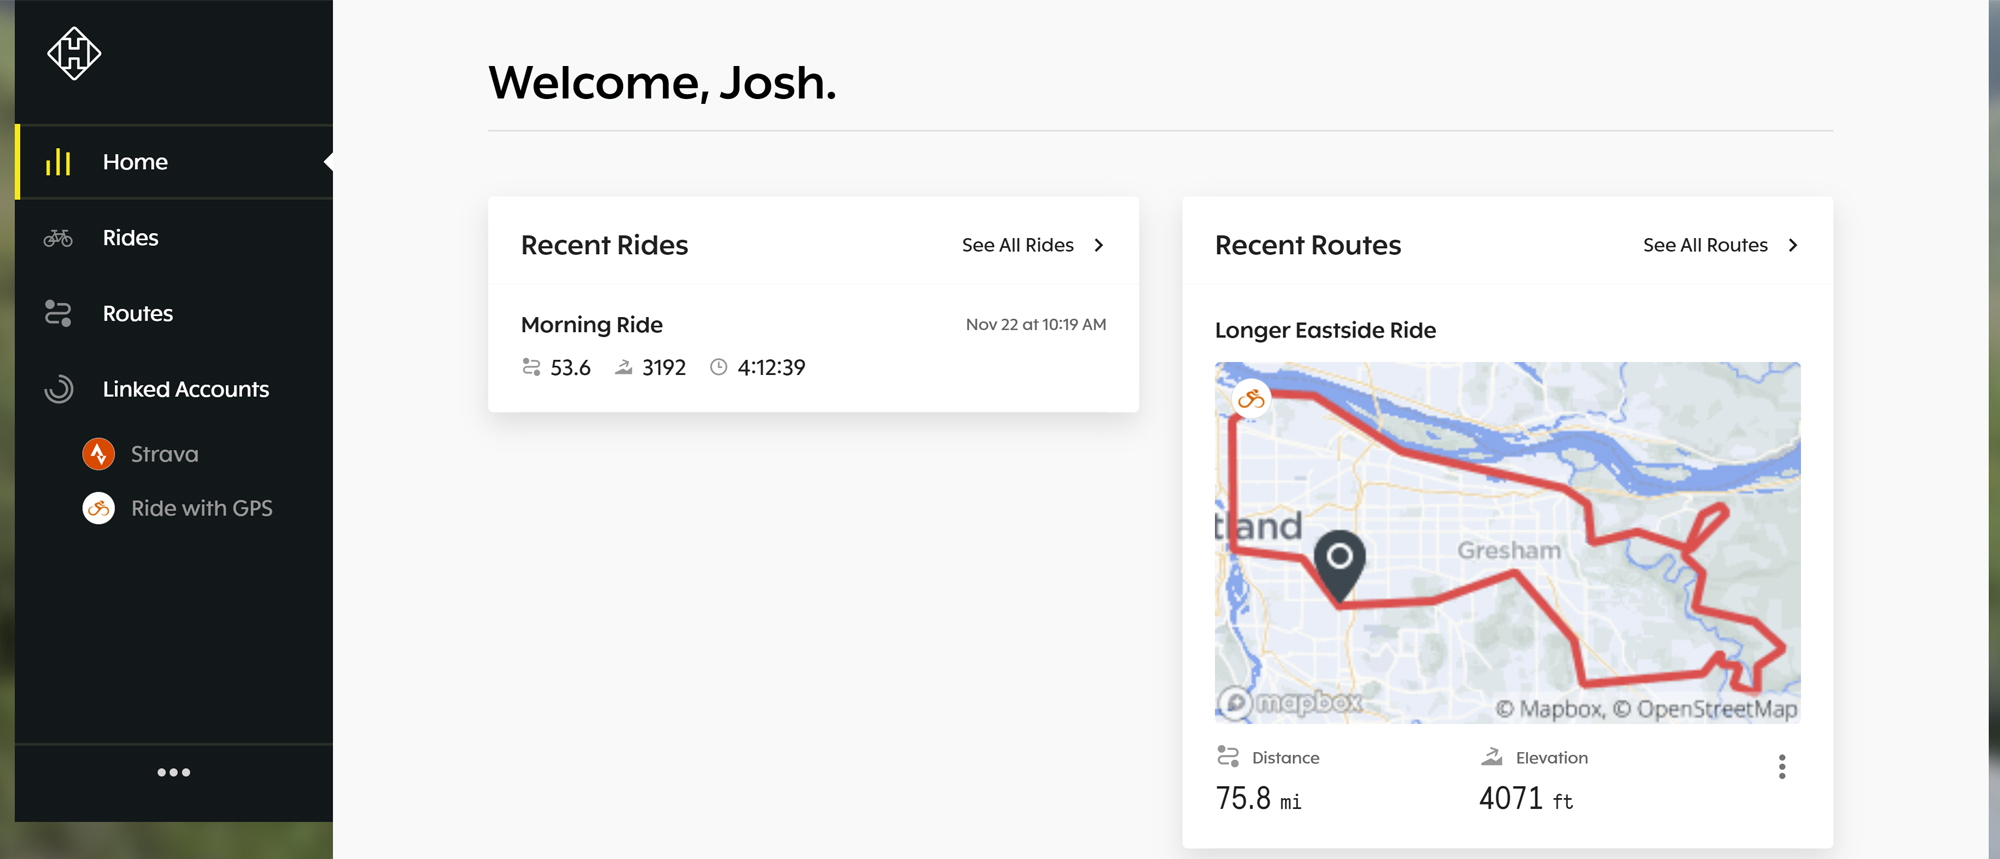Click chevron next to See All Rides
Image resolution: width=2000 pixels, height=859 pixels.
(1099, 245)
